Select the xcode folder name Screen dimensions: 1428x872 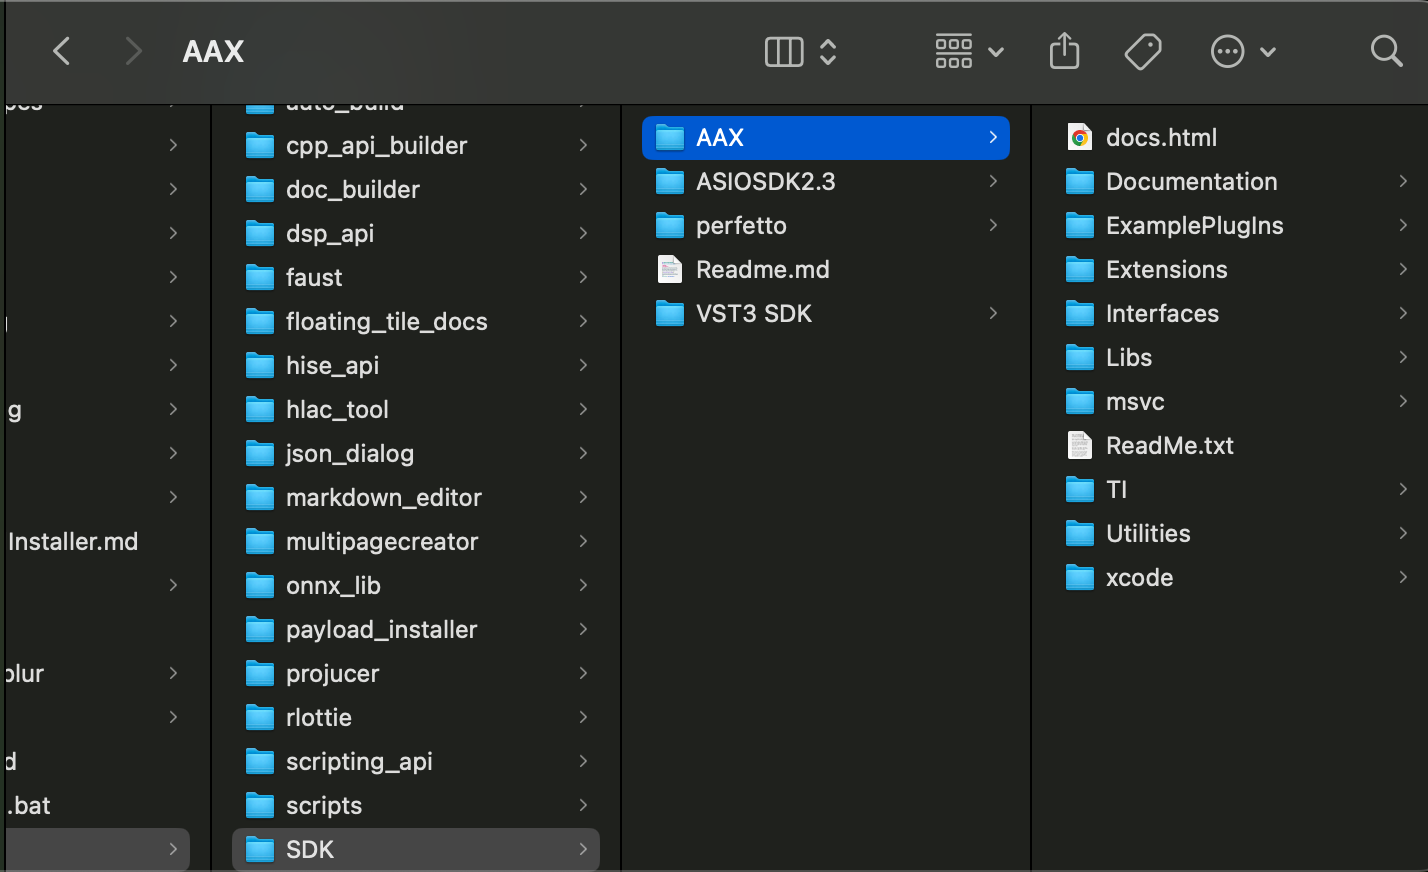(x=1139, y=578)
